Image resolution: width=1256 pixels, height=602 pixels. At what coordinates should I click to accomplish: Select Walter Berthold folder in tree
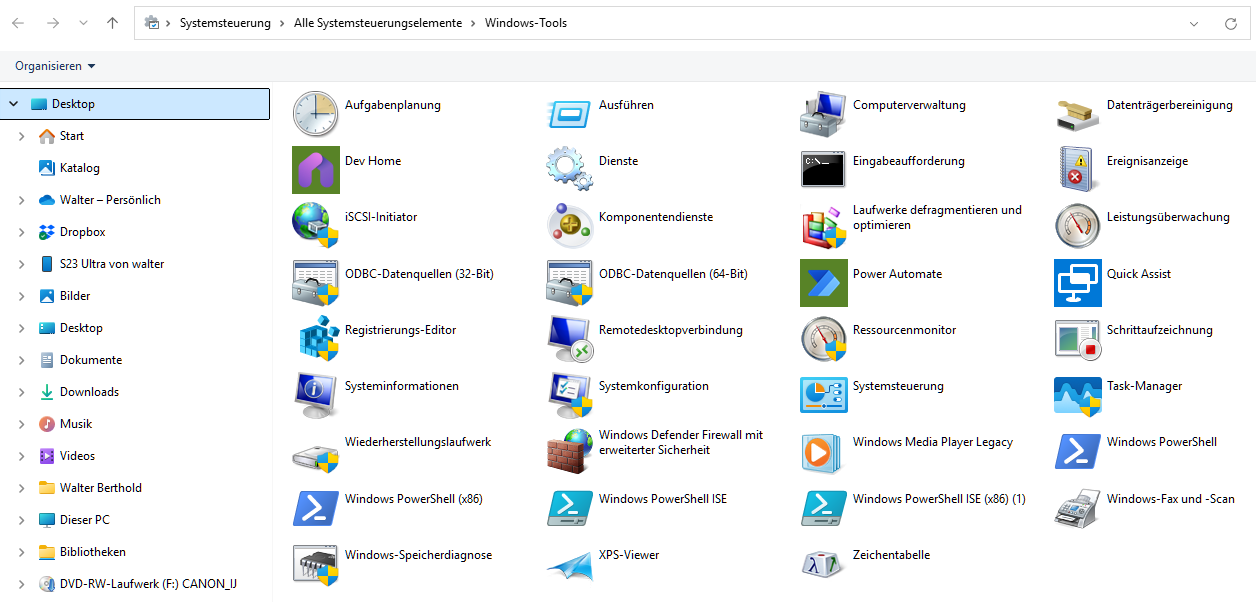tap(101, 488)
